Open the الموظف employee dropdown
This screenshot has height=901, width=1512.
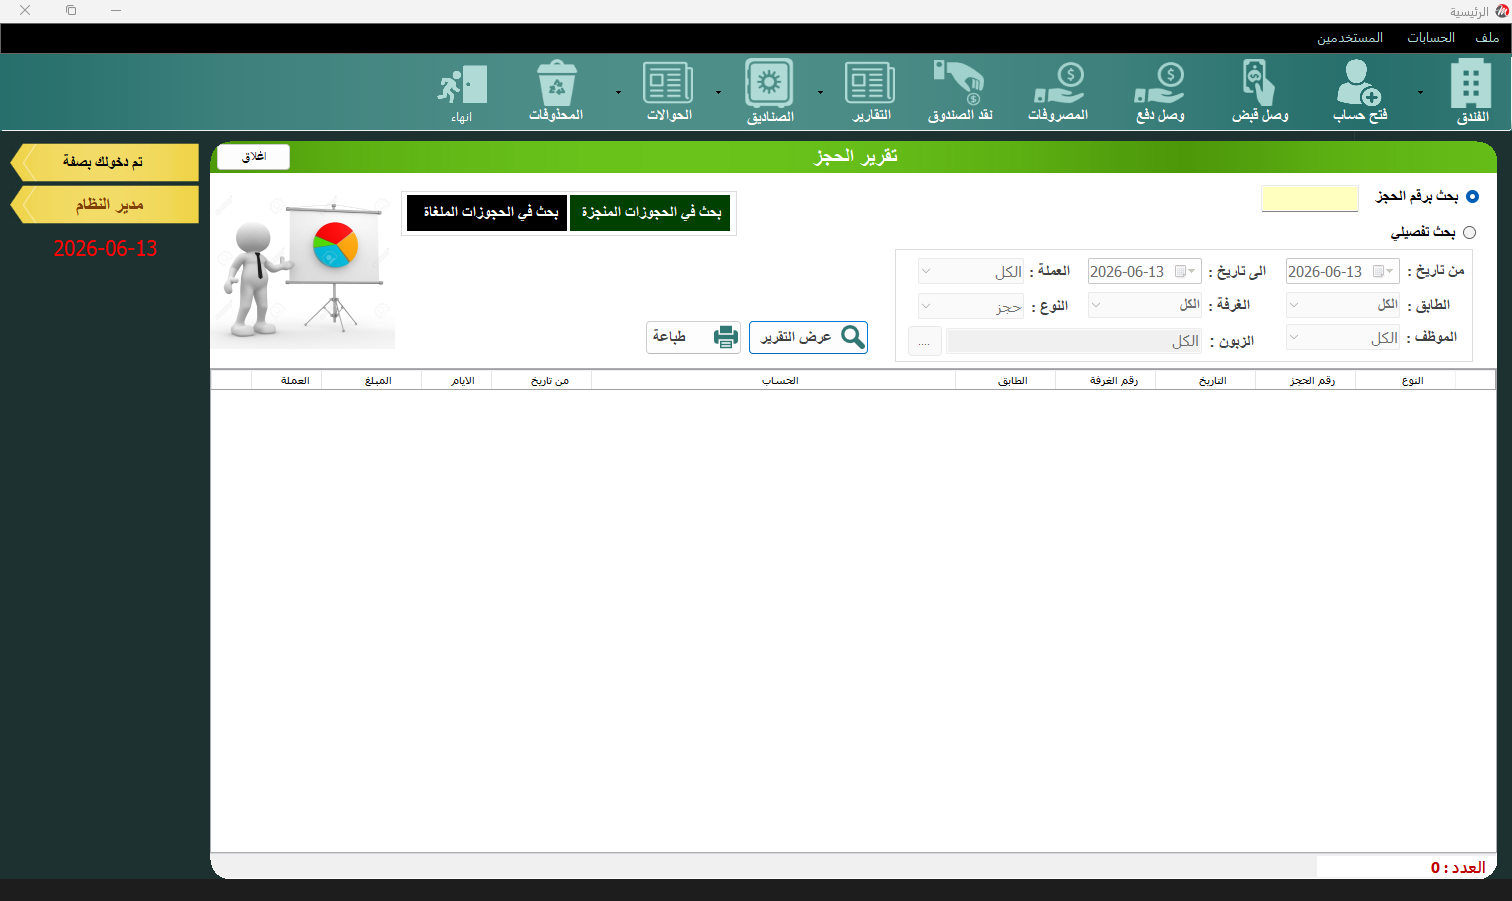[x=1342, y=338]
